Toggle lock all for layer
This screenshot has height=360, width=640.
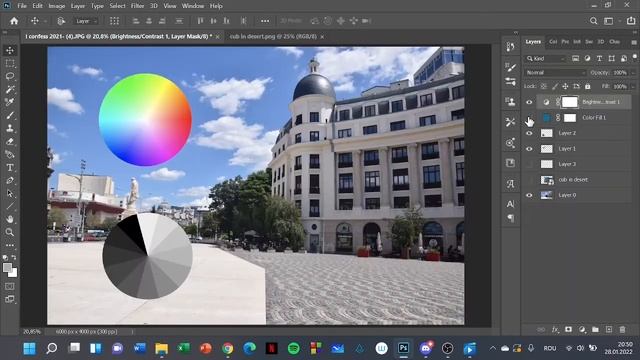(587, 87)
